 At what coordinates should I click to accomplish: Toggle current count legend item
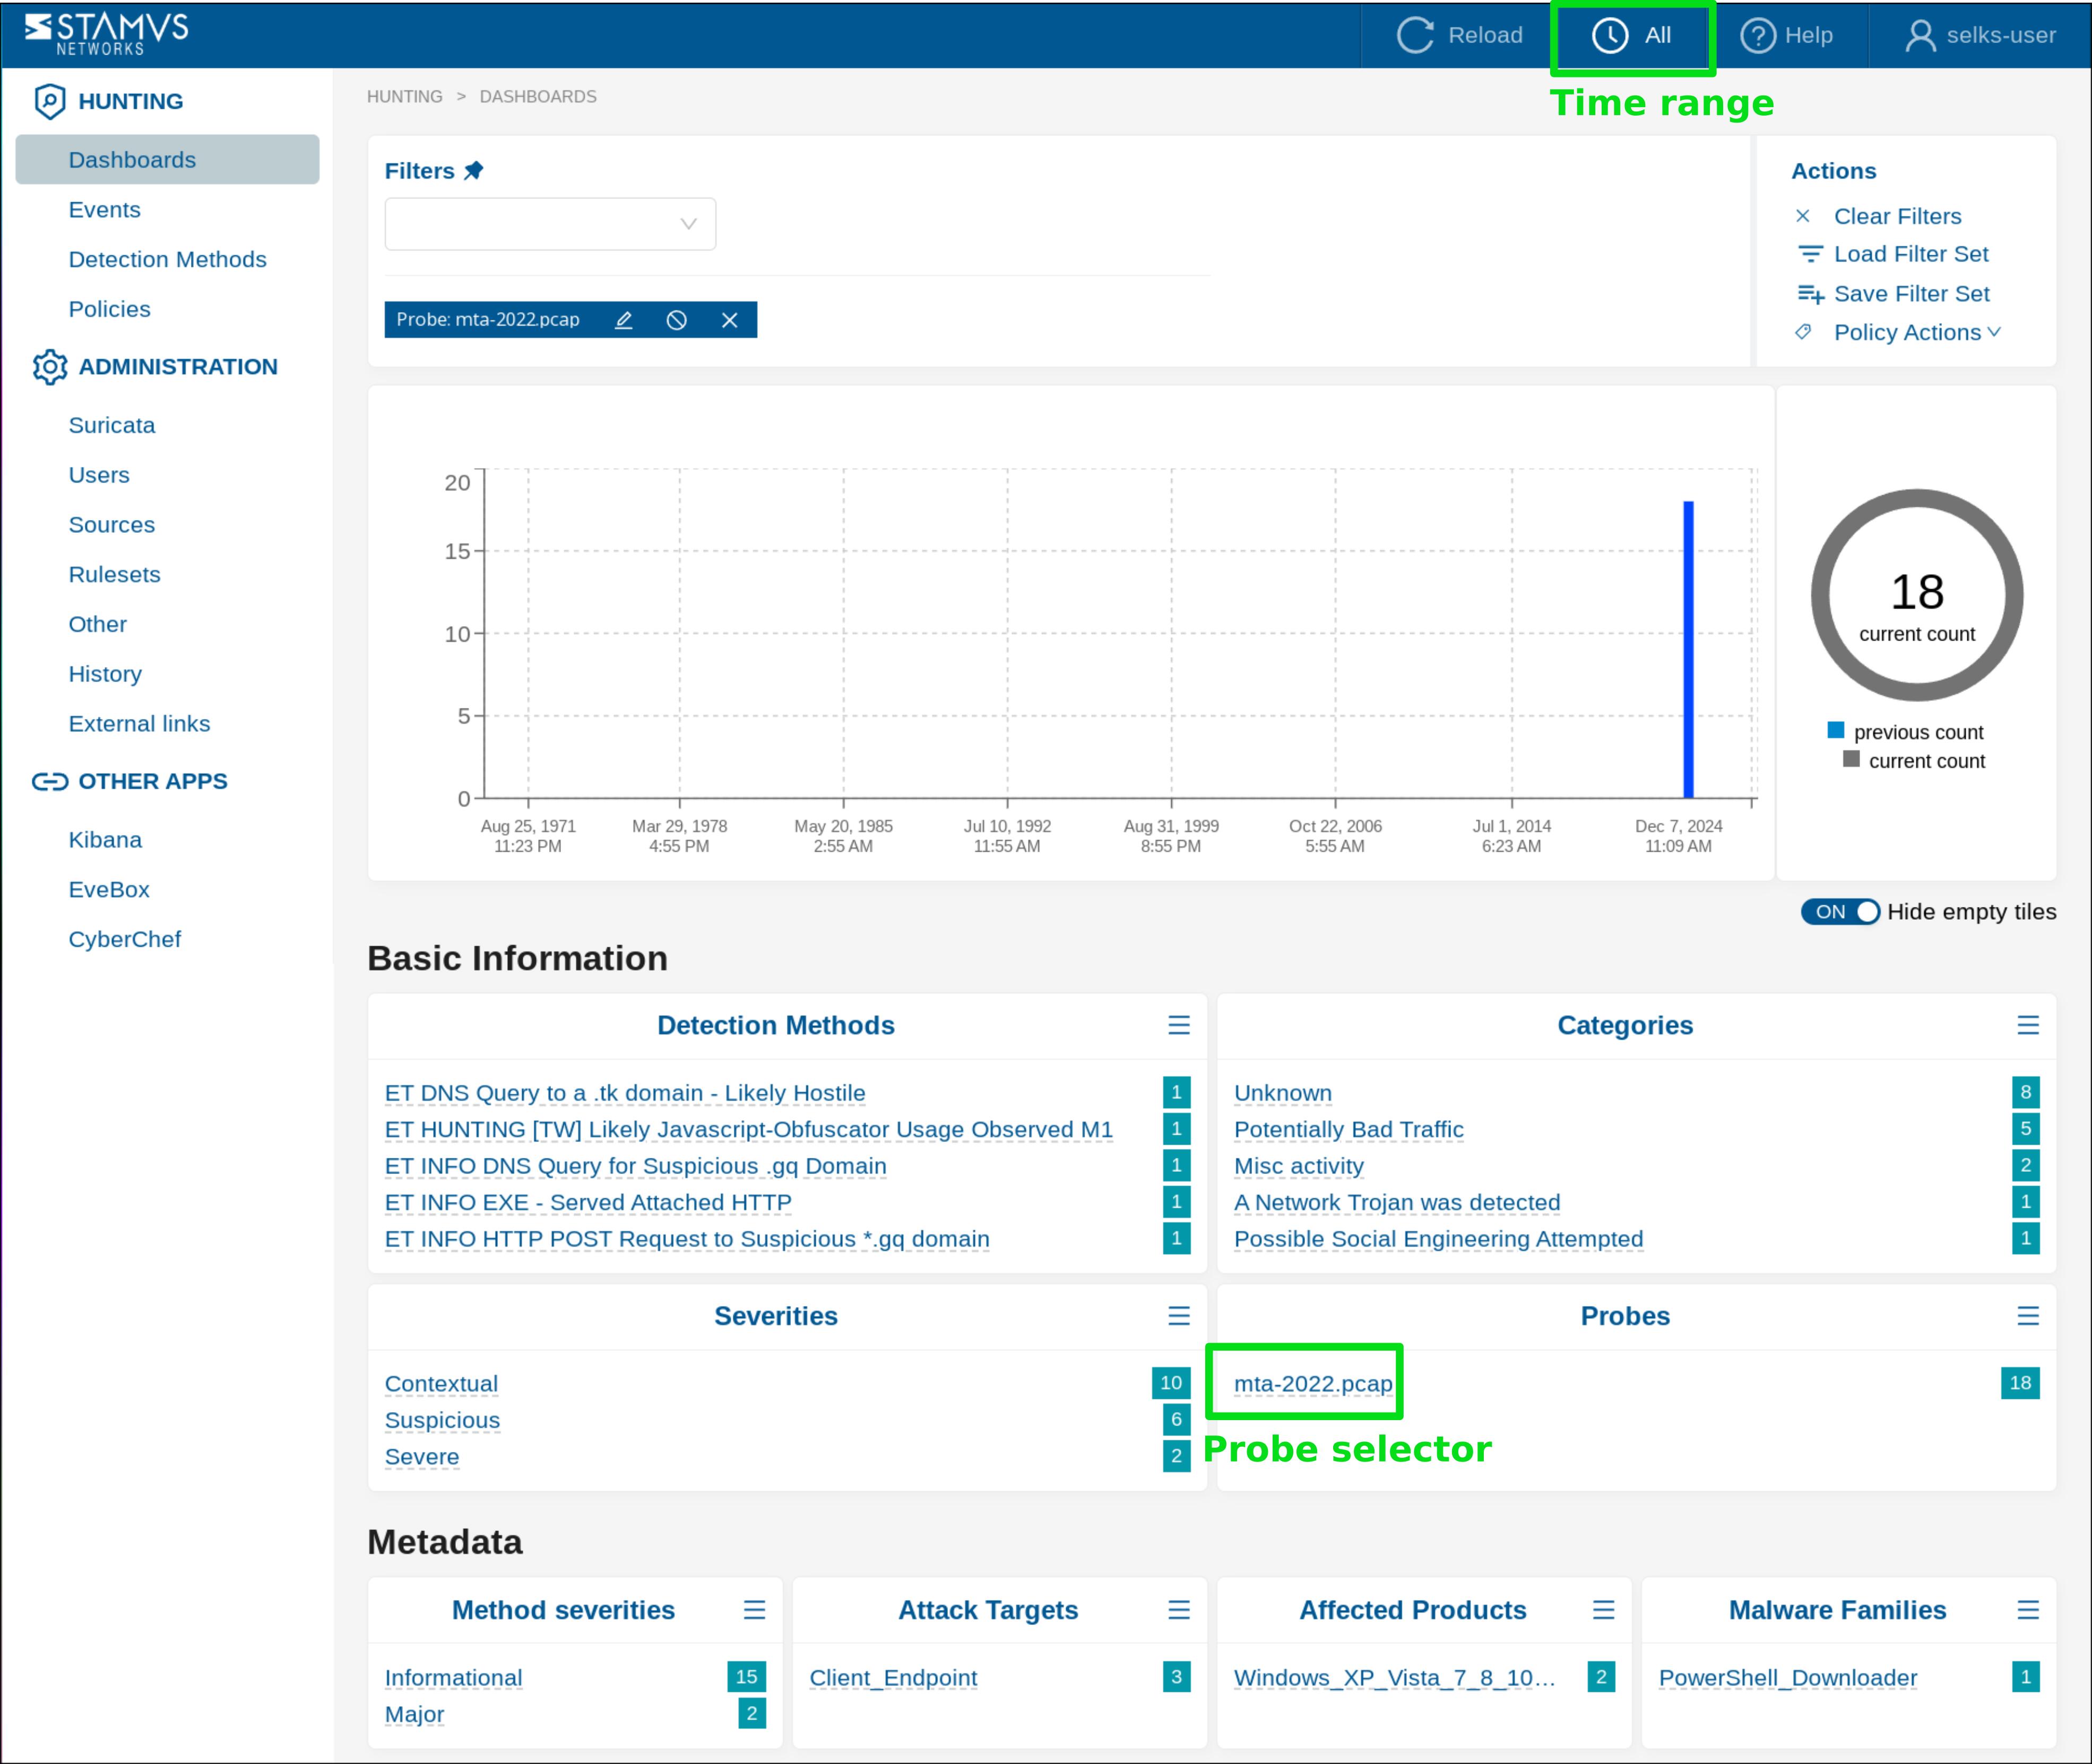1914,761
